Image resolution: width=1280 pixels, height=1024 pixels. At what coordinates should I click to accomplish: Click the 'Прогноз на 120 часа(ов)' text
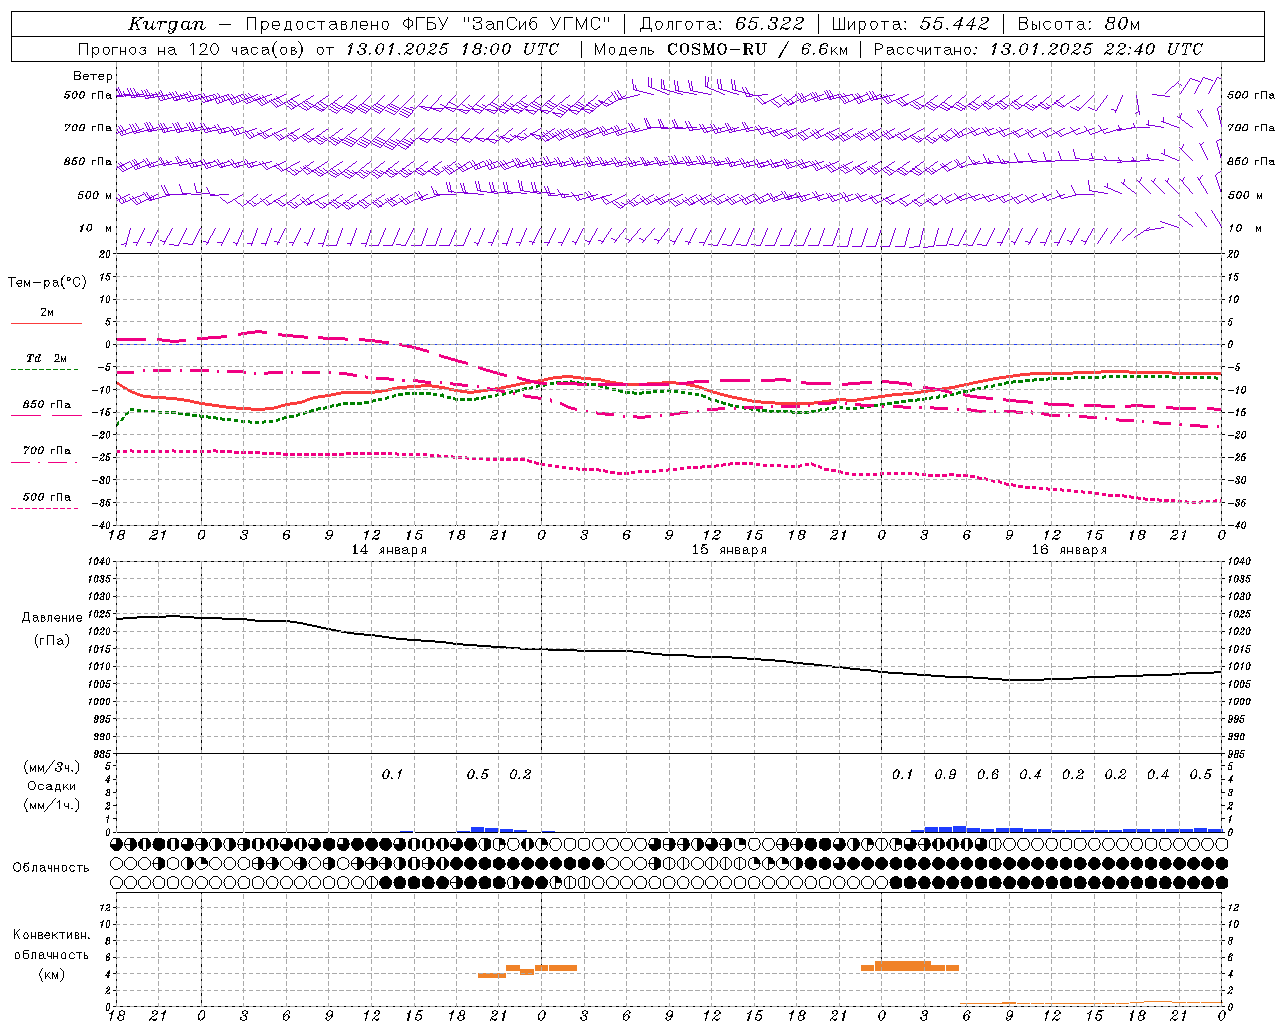pyautogui.click(x=191, y=49)
